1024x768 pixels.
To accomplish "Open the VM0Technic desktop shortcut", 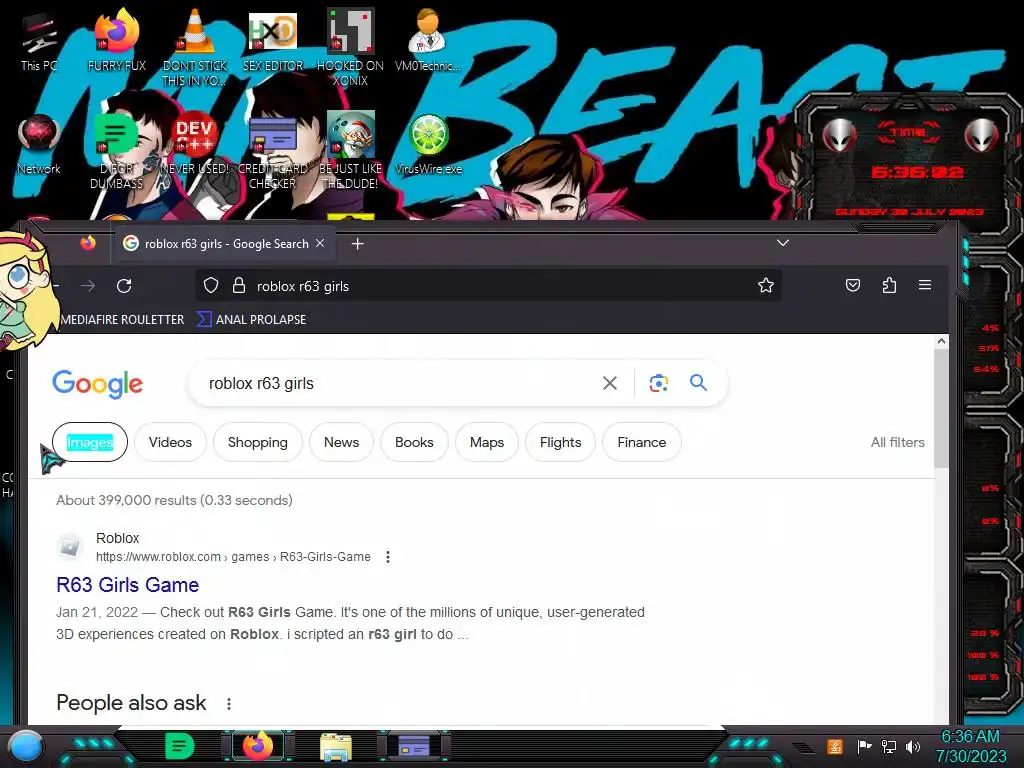I will click(428, 39).
